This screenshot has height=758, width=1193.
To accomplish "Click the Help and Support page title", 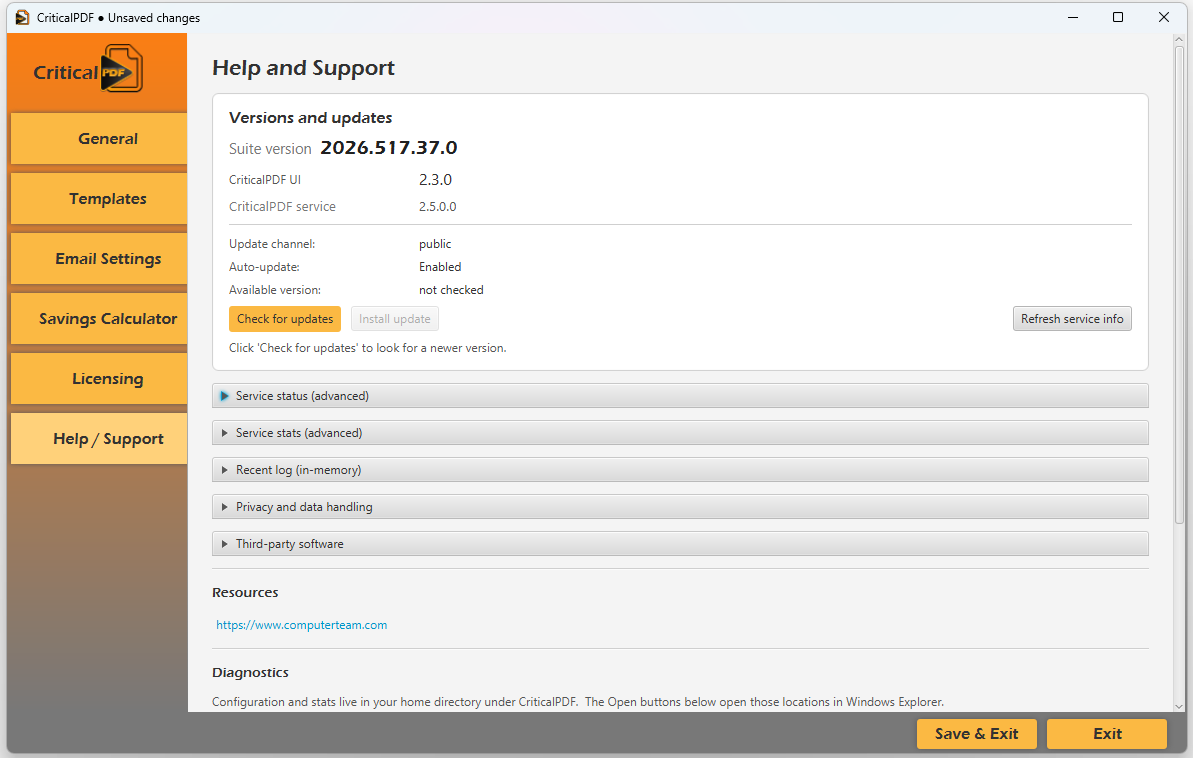I will coord(304,68).
